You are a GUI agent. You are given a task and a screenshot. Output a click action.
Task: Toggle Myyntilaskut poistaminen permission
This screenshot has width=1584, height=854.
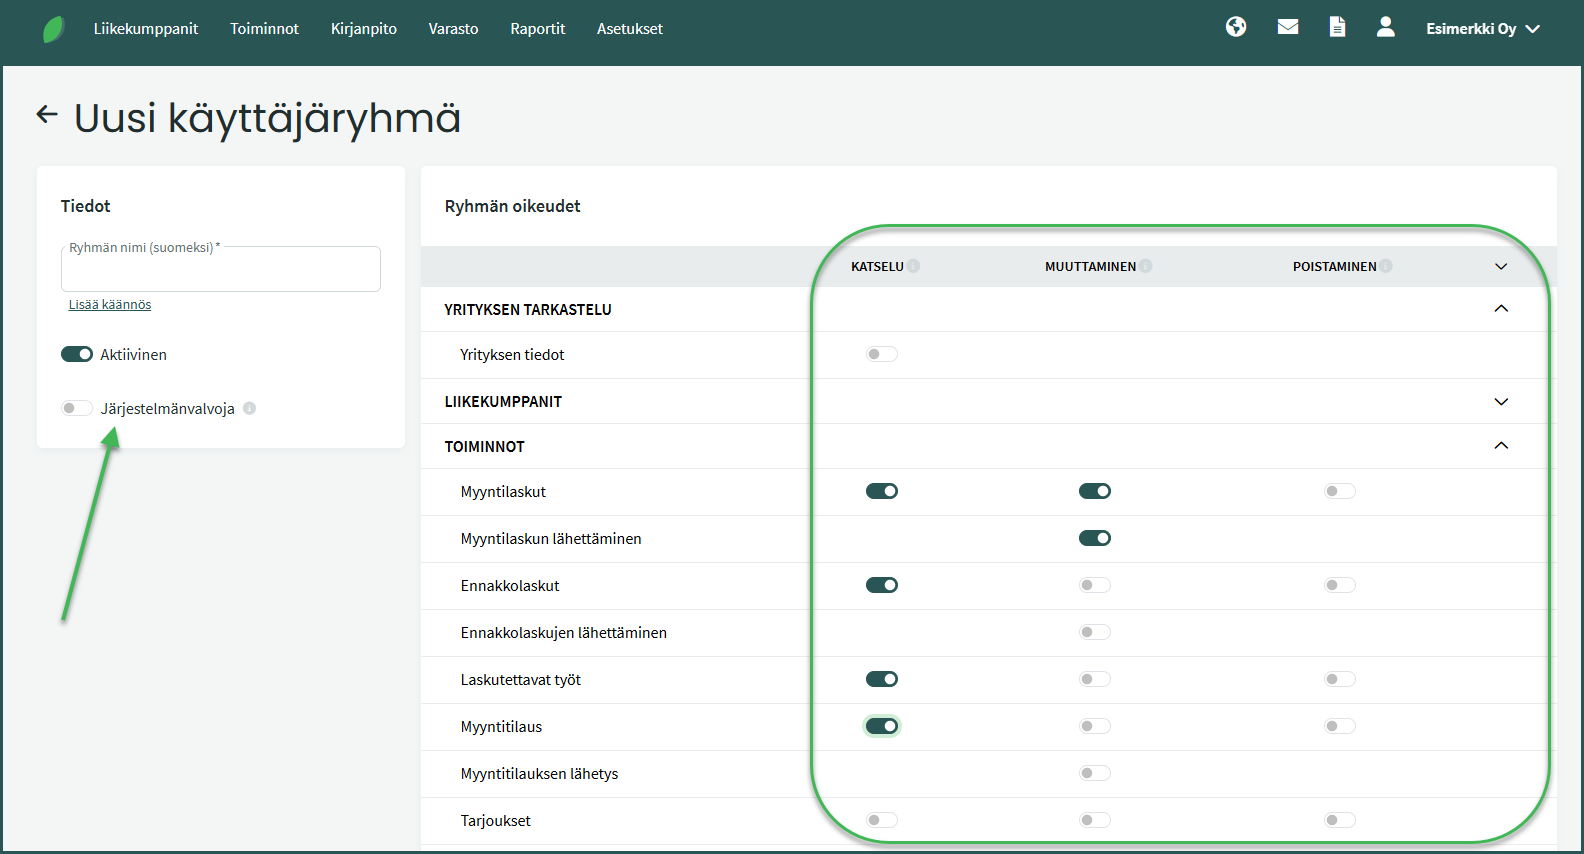click(x=1339, y=491)
